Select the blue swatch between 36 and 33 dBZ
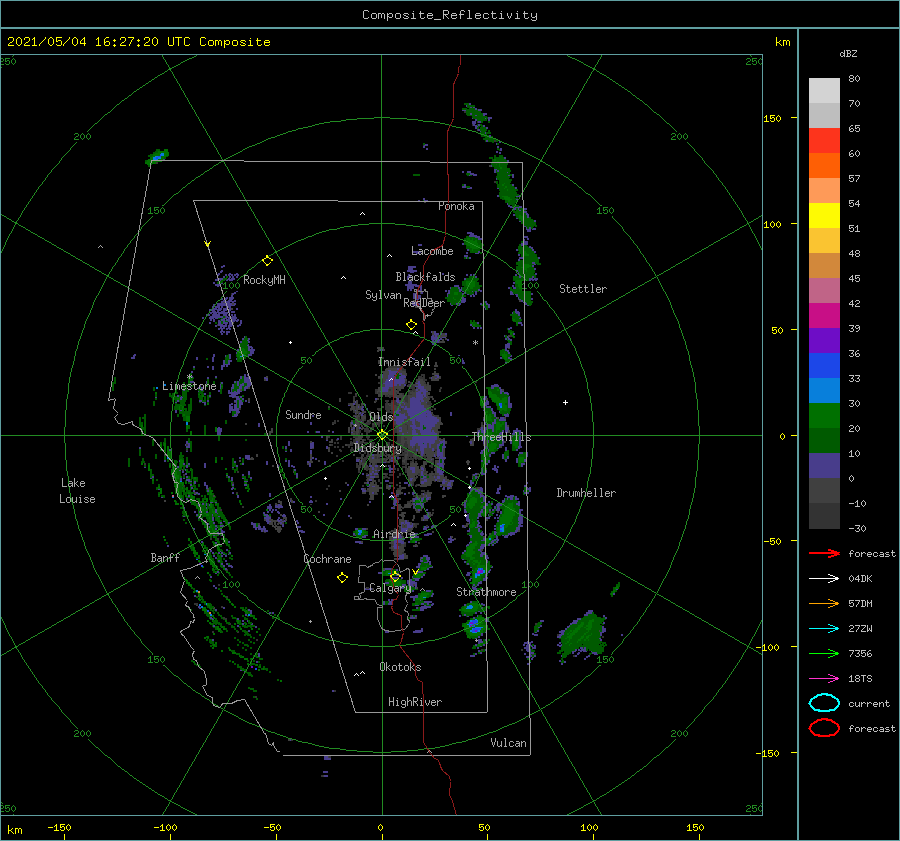This screenshot has width=900, height=841. tap(824, 366)
